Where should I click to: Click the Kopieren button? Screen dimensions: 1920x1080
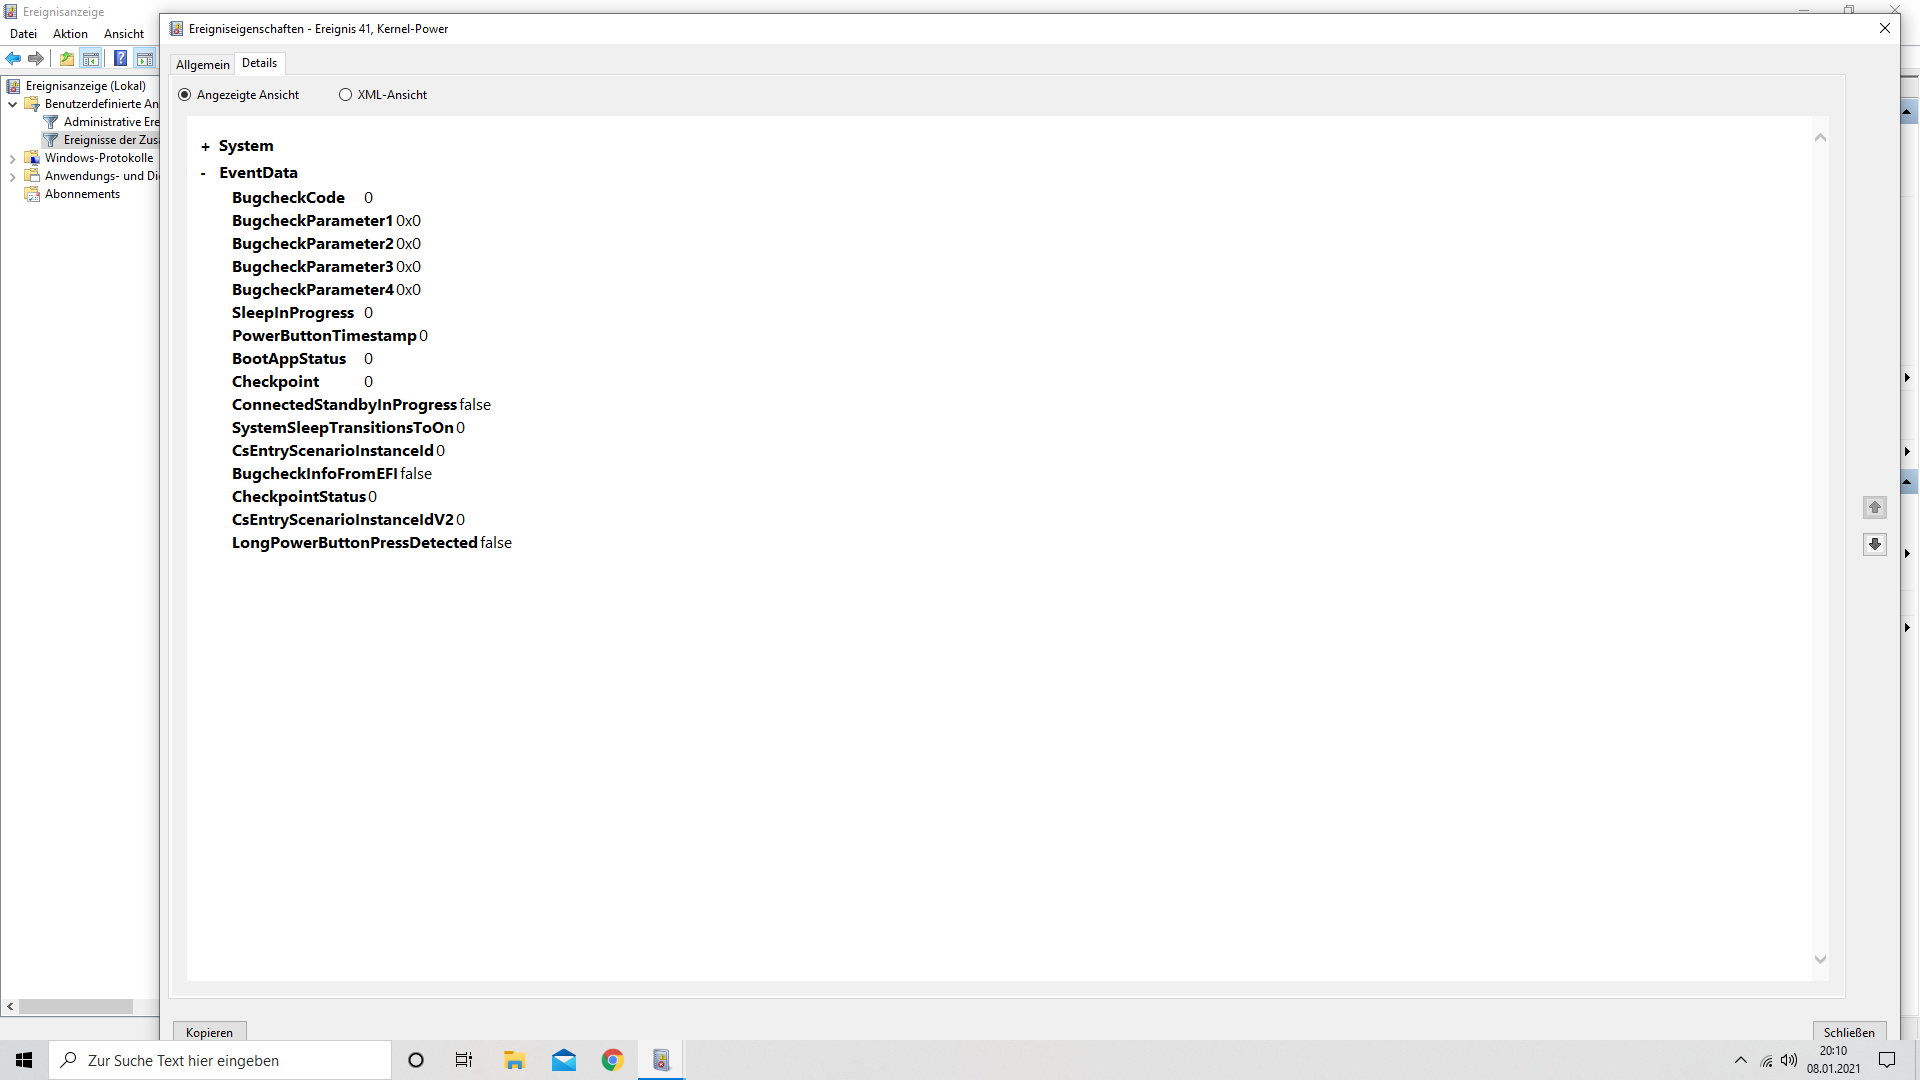[x=209, y=1032]
